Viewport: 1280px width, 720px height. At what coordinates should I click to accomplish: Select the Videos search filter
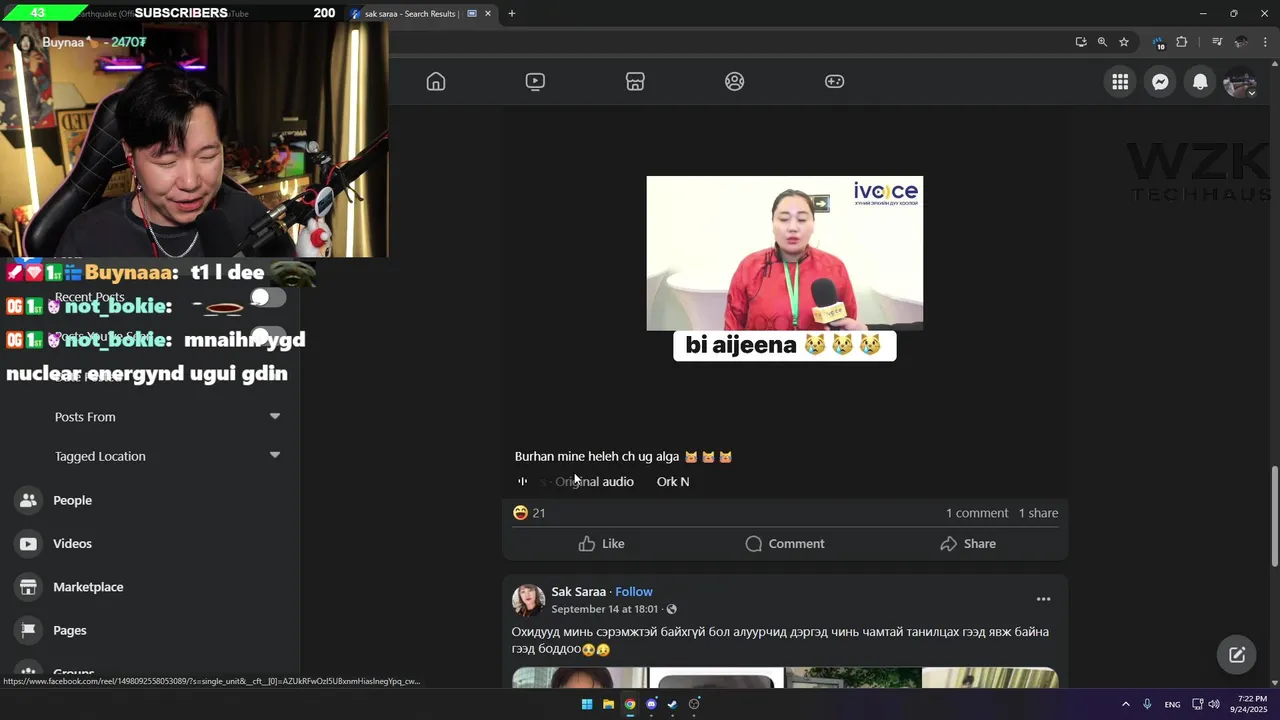[150, 543]
